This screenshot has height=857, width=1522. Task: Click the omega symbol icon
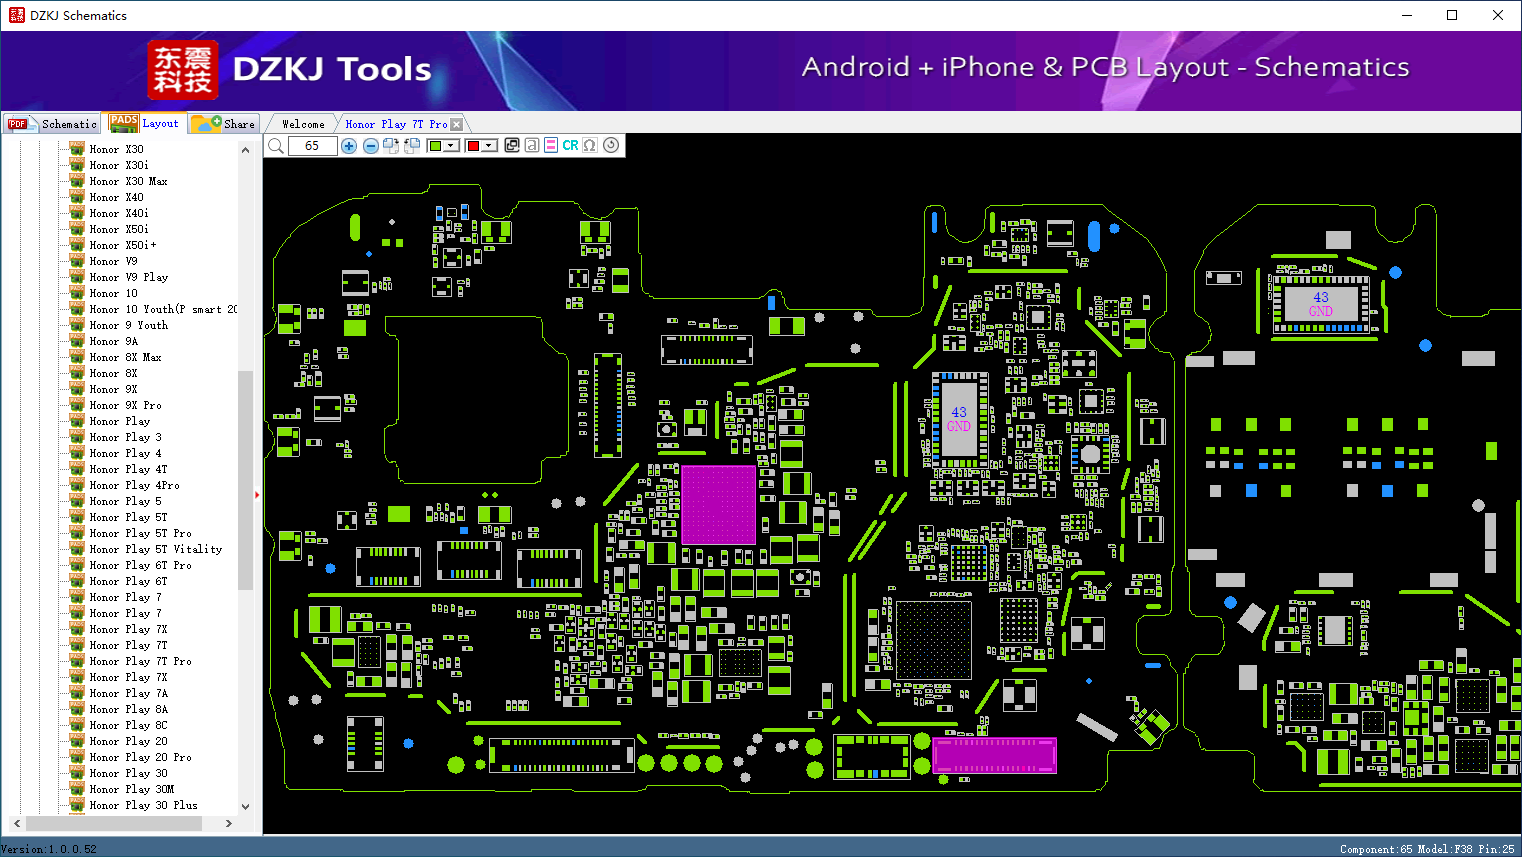click(x=590, y=146)
